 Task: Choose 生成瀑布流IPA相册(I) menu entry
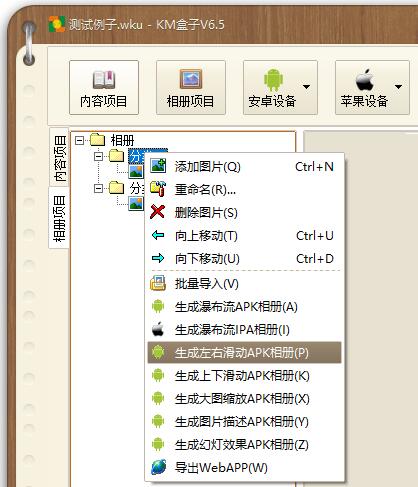244,330
